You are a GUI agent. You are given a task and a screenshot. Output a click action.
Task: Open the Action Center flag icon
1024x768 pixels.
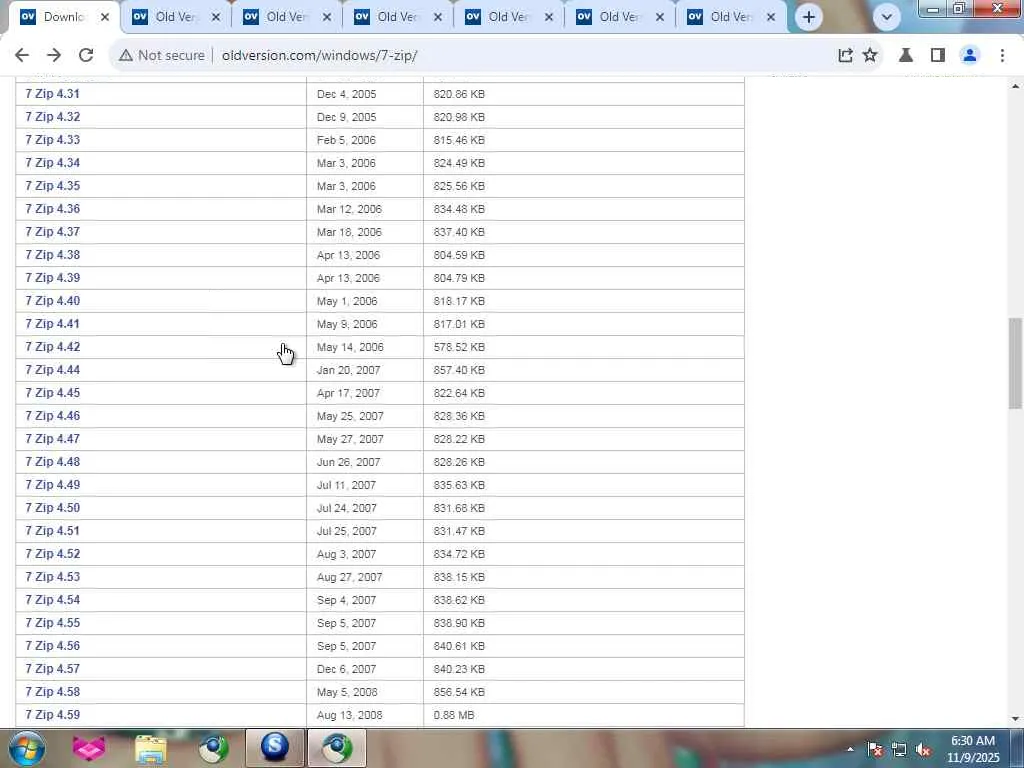click(x=875, y=749)
